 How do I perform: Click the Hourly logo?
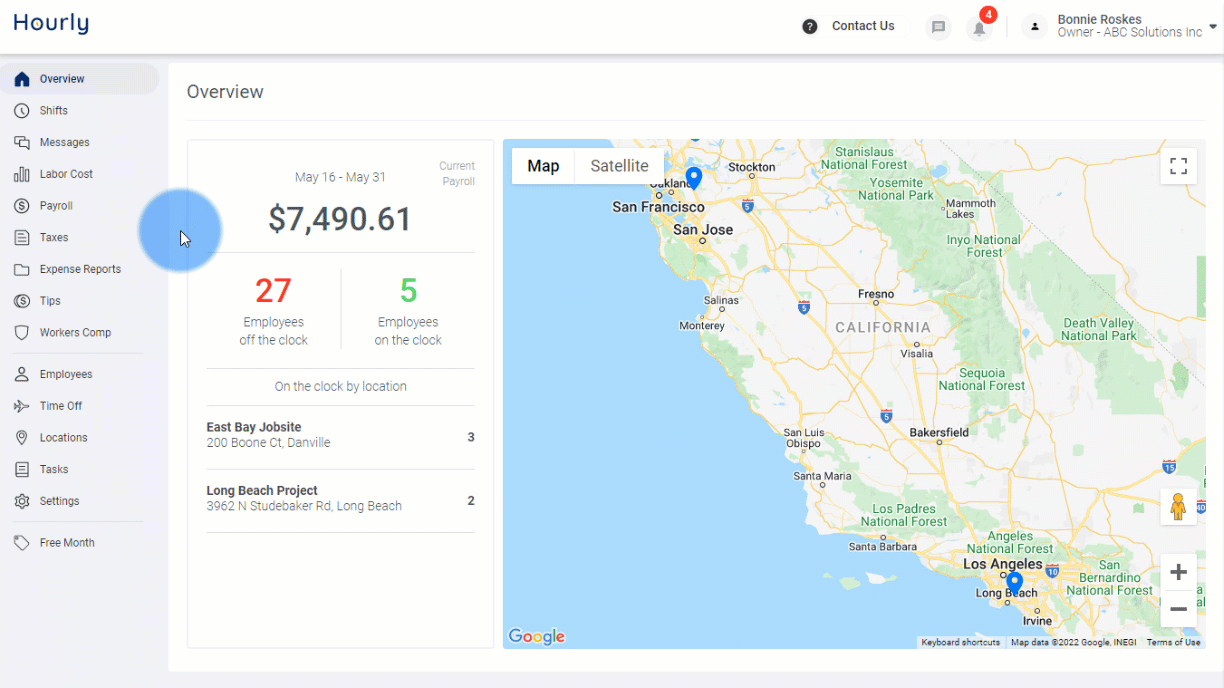pos(51,24)
